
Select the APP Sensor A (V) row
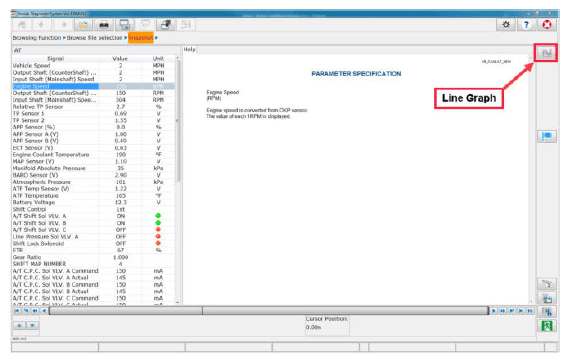click(x=94, y=134)
